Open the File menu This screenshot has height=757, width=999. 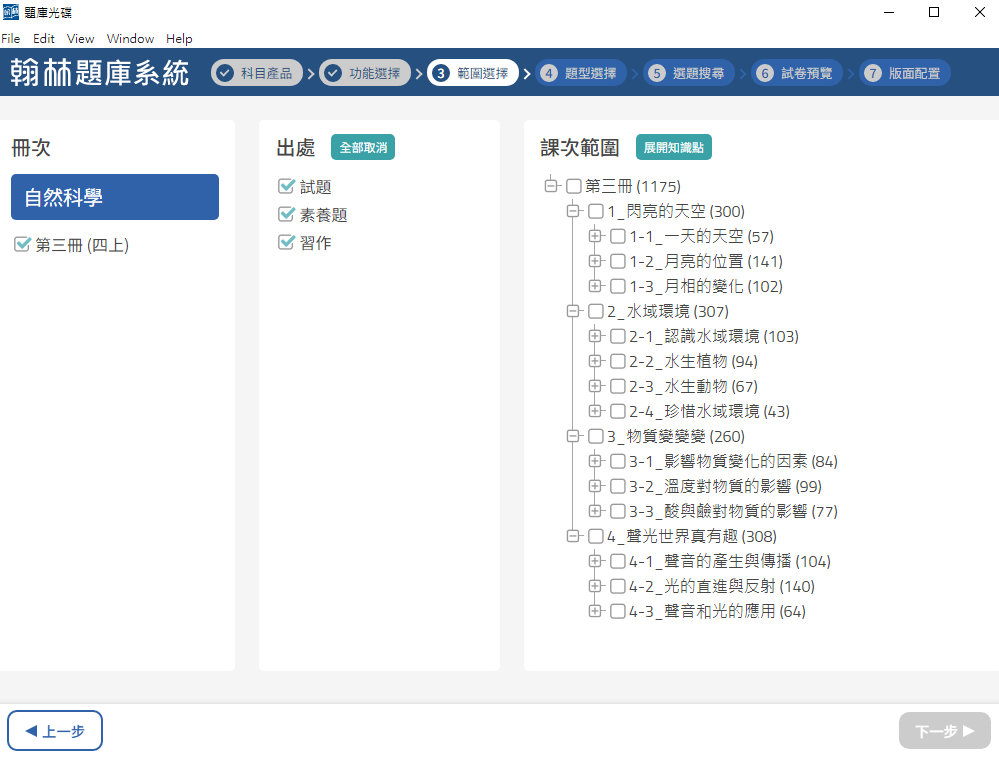click(x=10, y=39)
